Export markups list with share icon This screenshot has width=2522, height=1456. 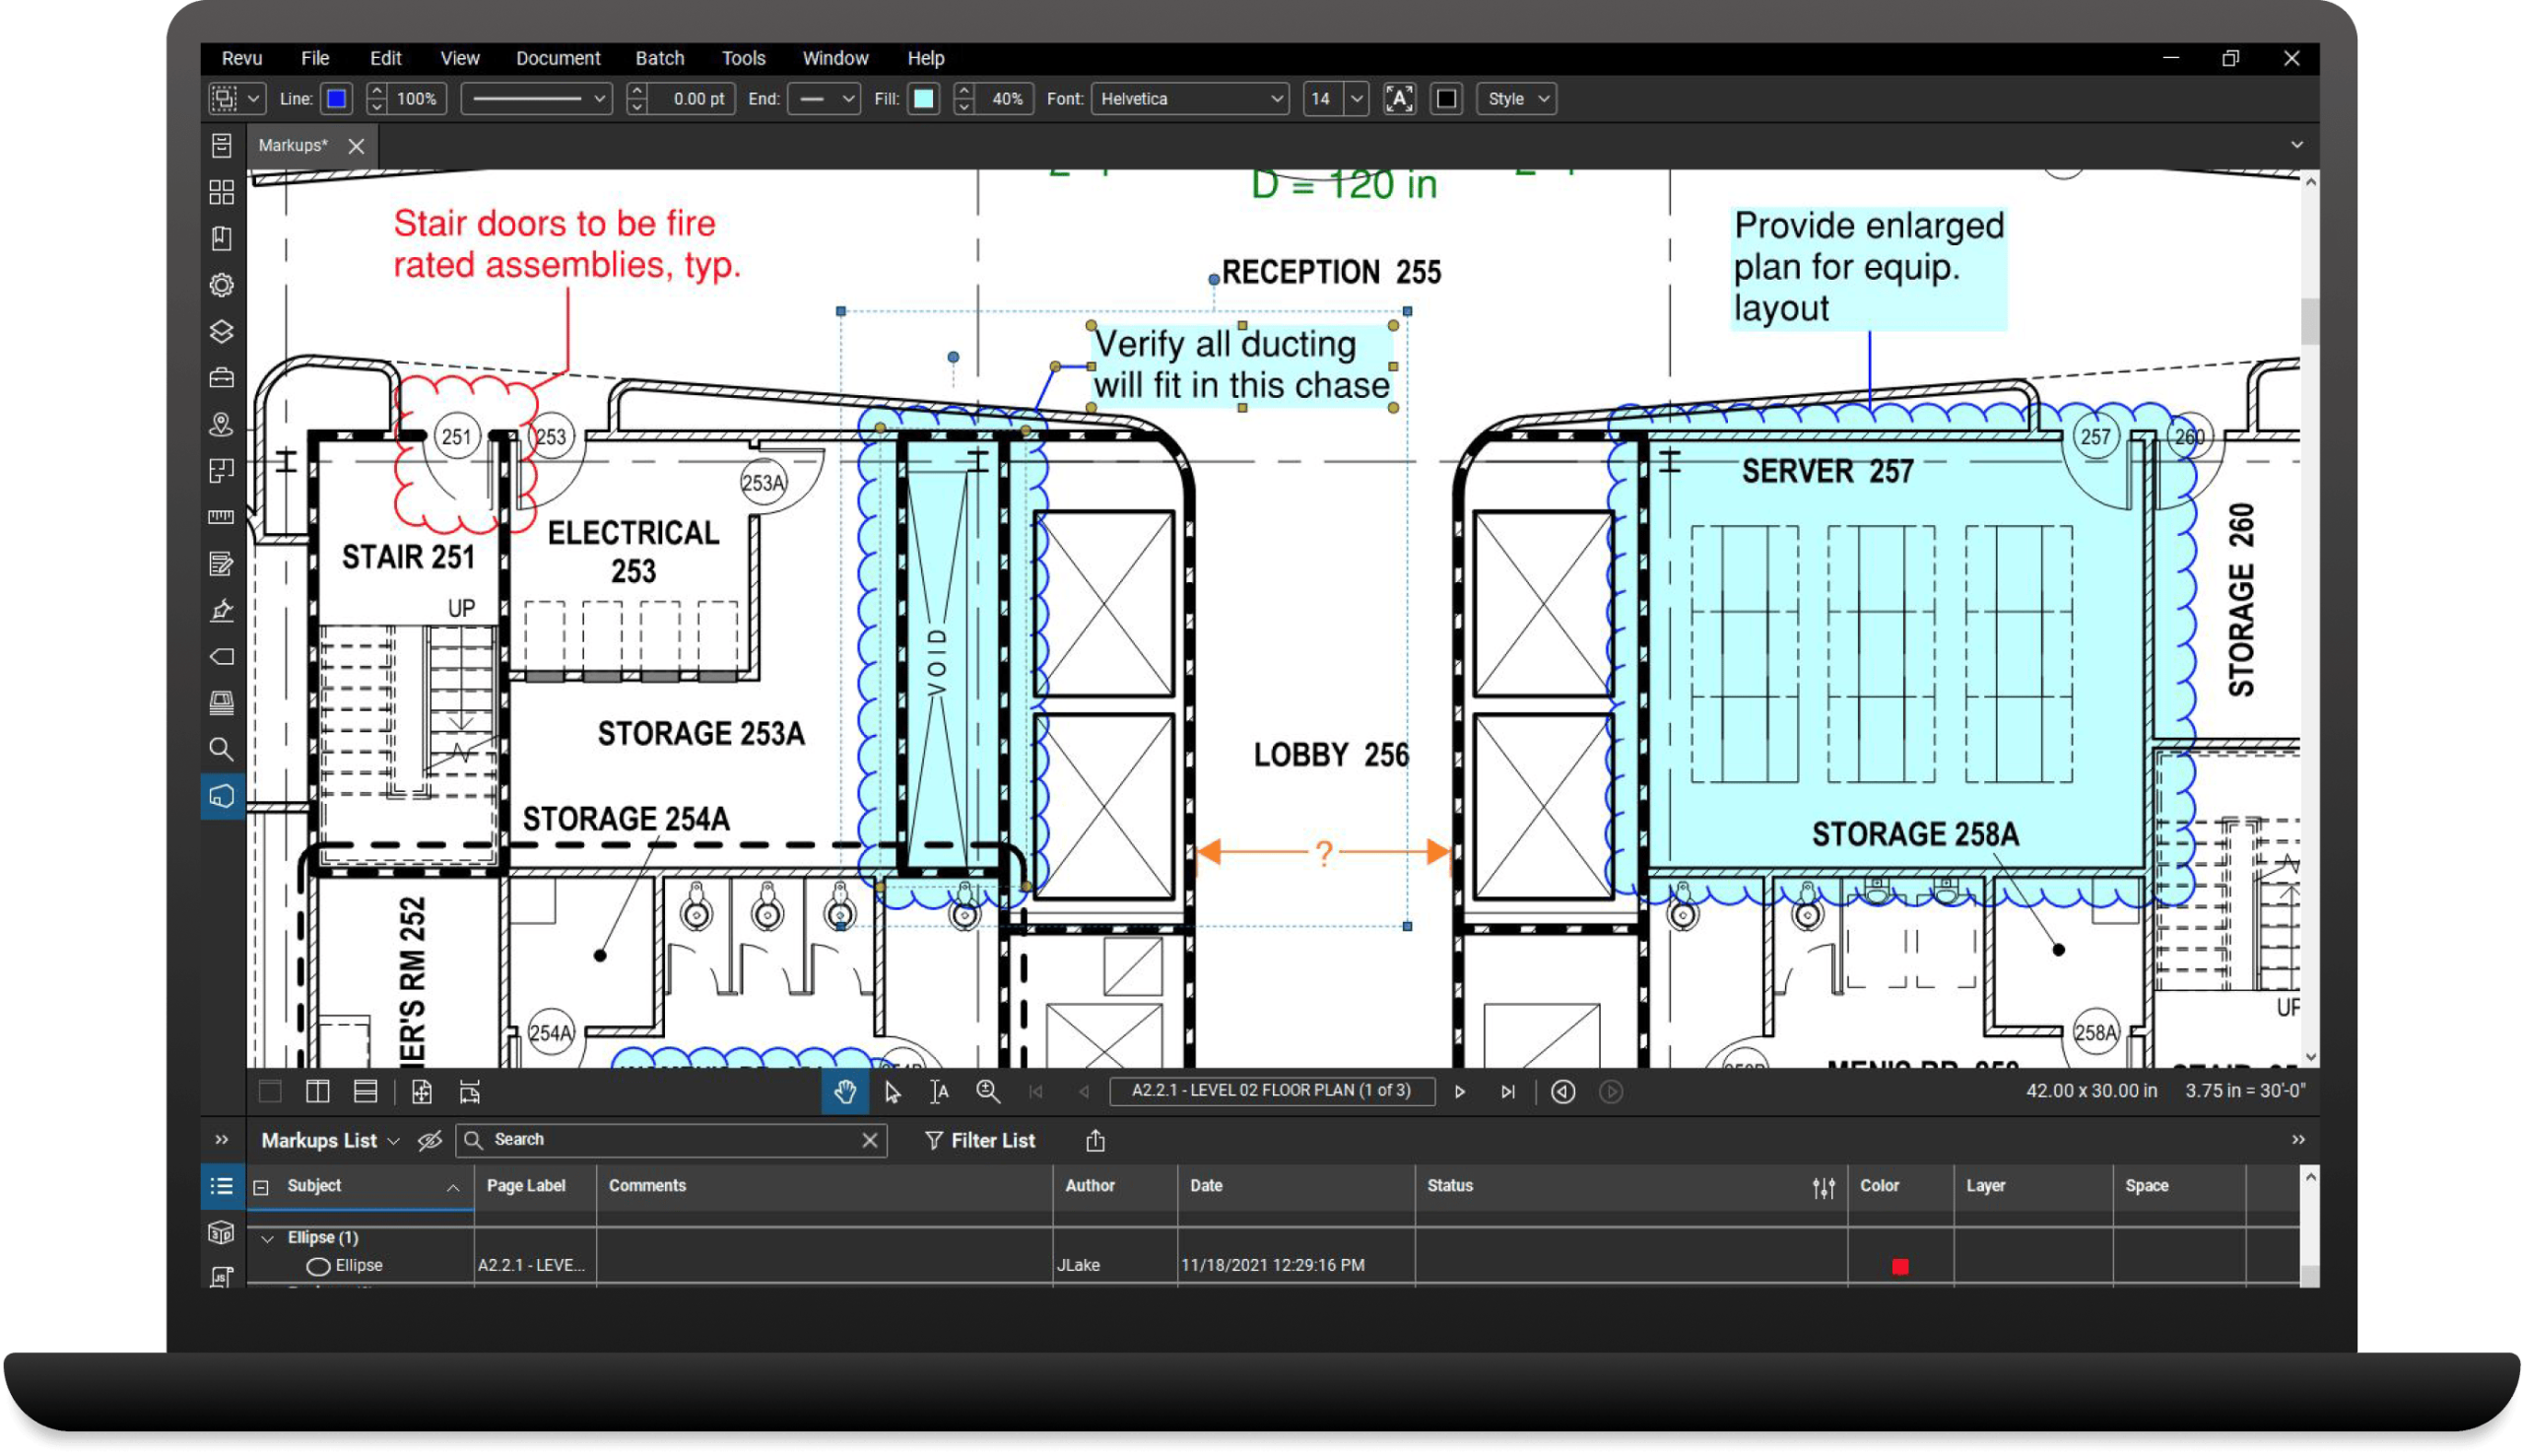[x=1095, y=1140]
